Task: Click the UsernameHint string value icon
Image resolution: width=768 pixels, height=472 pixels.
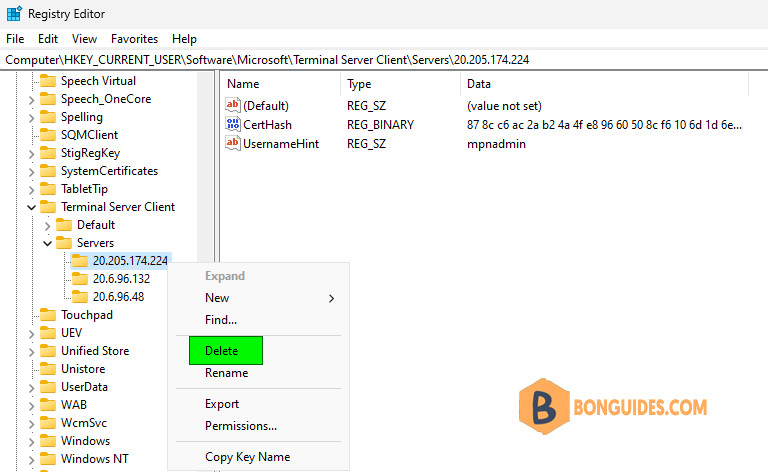Action: coord(233,143)
